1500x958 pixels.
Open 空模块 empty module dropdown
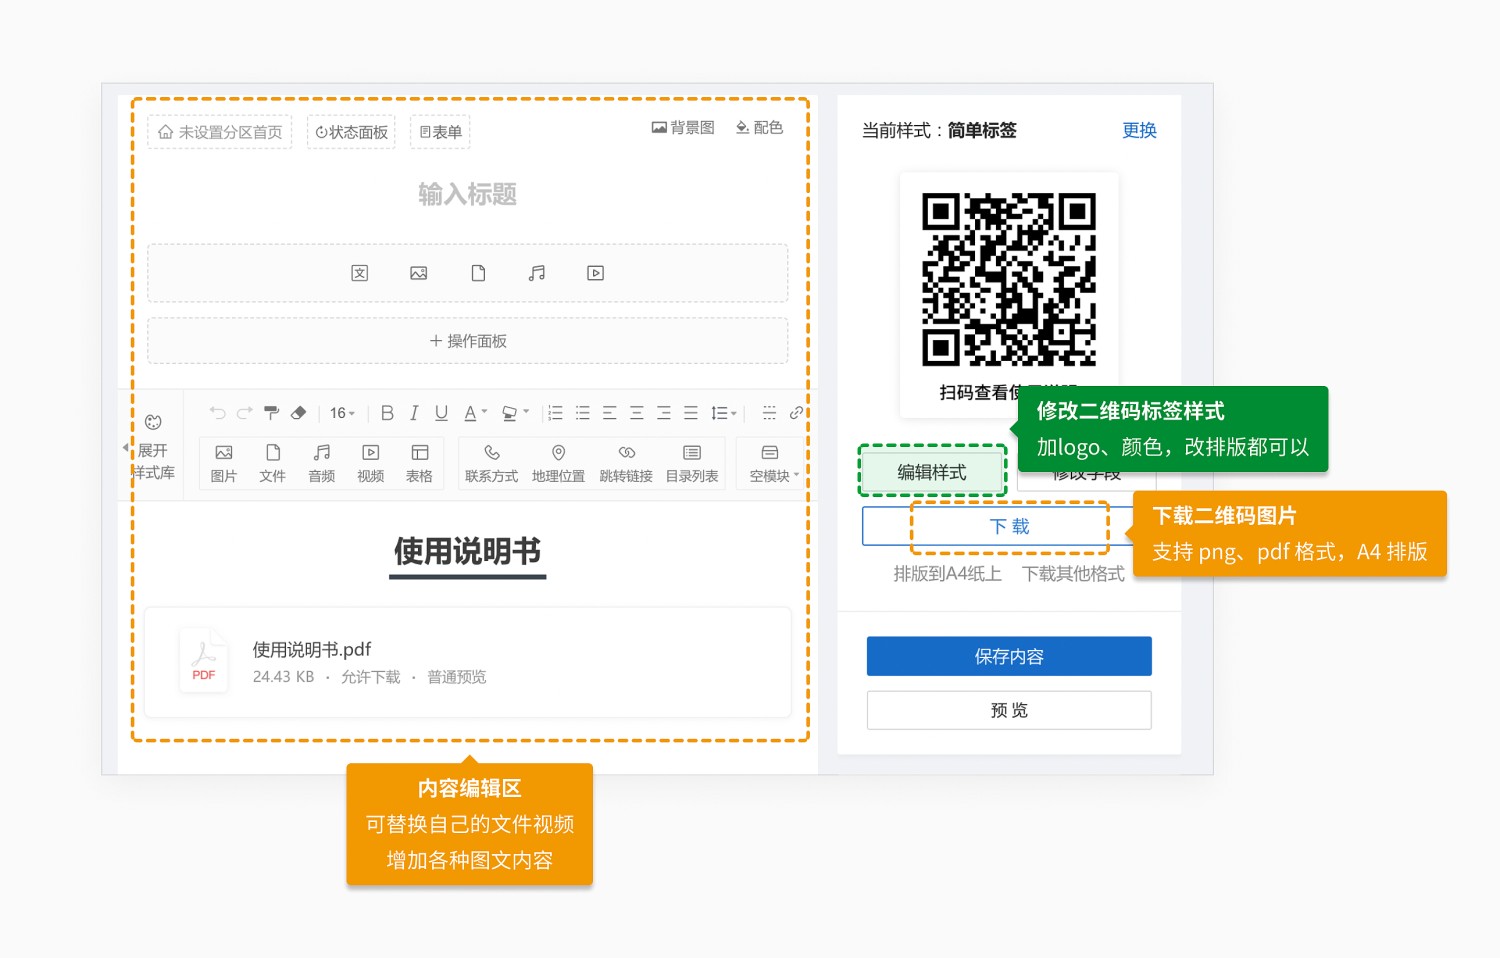pos(774,463)
